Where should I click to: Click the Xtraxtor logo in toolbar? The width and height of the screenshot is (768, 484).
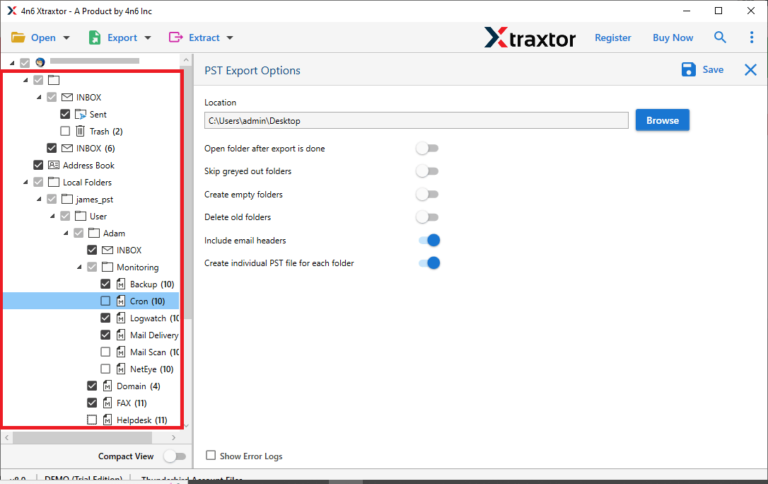(x=529, y=38)
